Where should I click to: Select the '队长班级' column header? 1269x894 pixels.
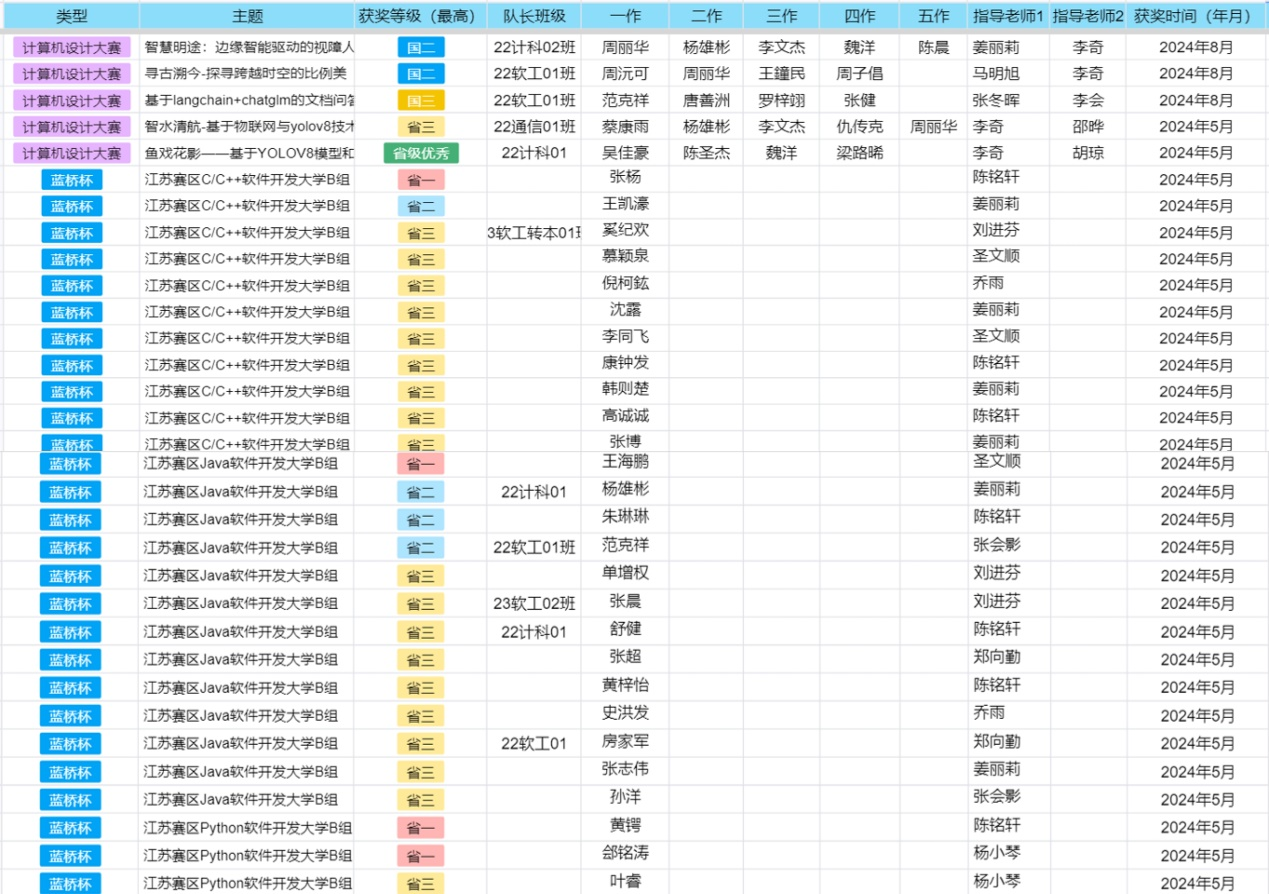534,16
